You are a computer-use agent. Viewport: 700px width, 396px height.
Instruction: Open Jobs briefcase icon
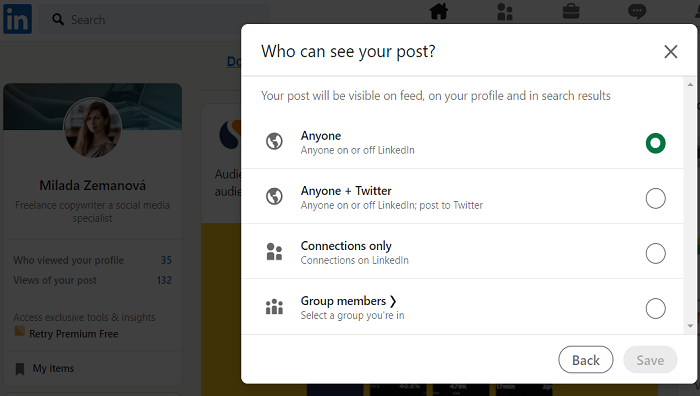tap(571, 11)
